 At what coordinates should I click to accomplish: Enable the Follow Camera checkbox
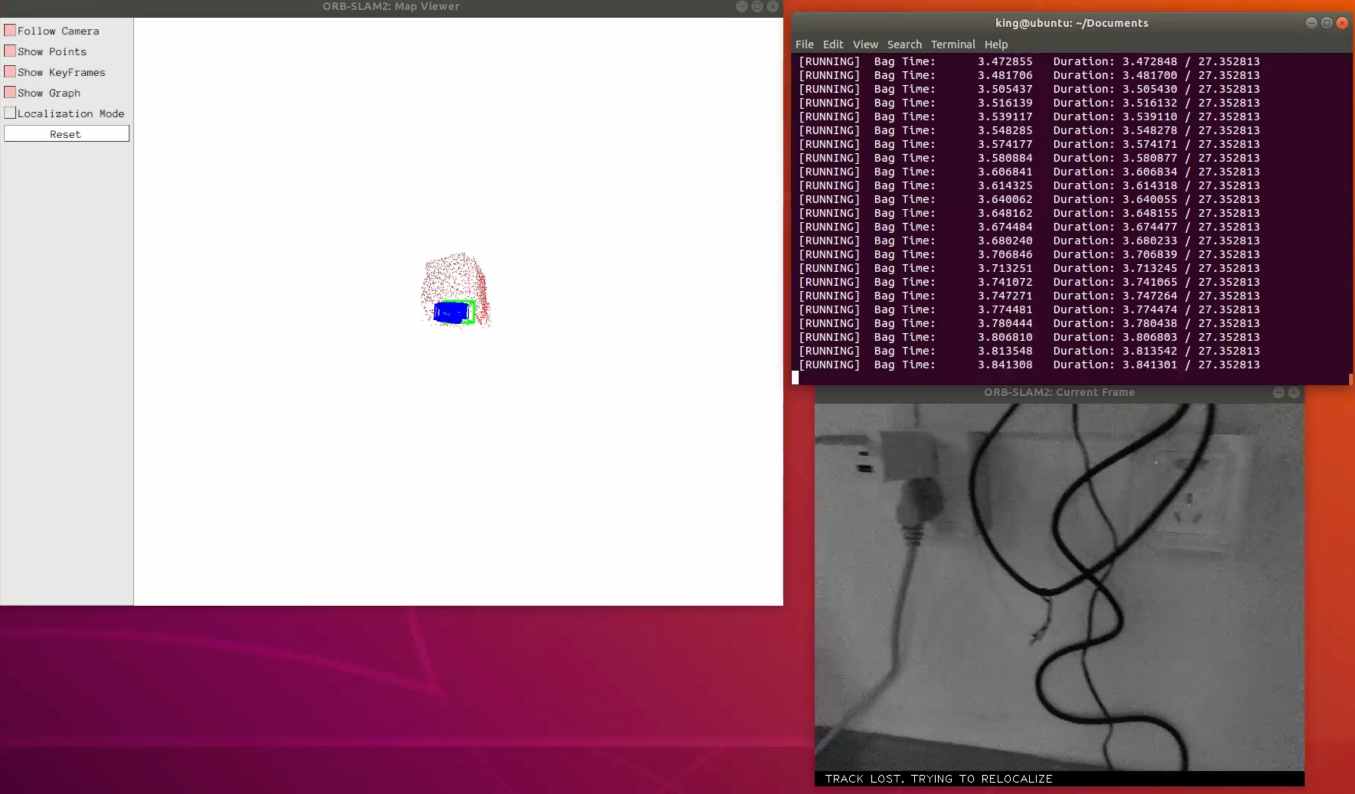[12, 30]
